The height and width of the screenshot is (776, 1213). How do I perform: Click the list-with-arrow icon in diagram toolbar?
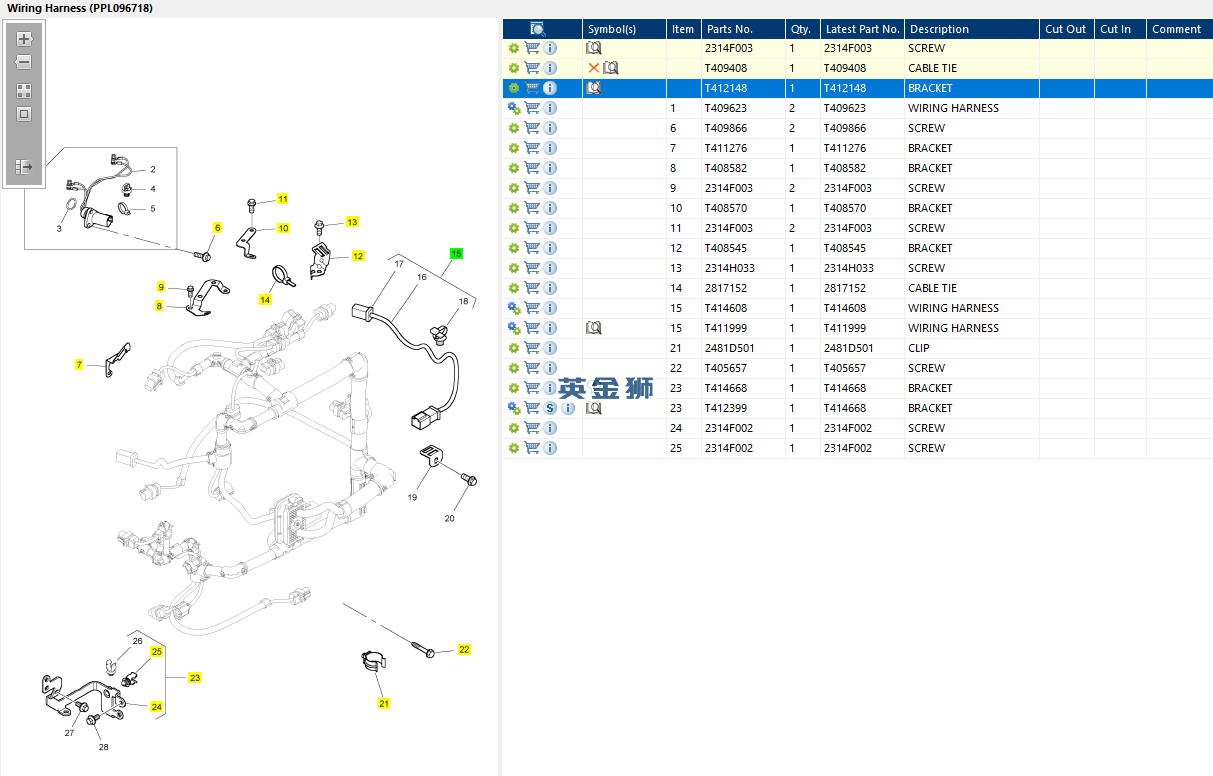25,167
